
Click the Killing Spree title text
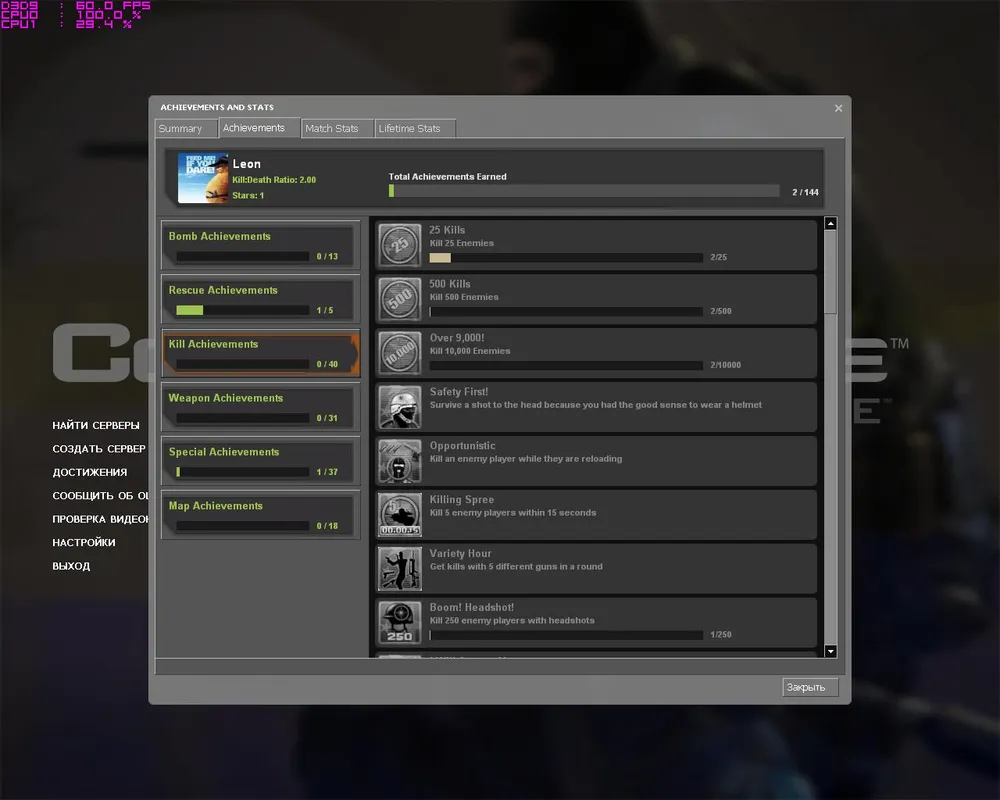pyautogui.click(x=462, y=500)
